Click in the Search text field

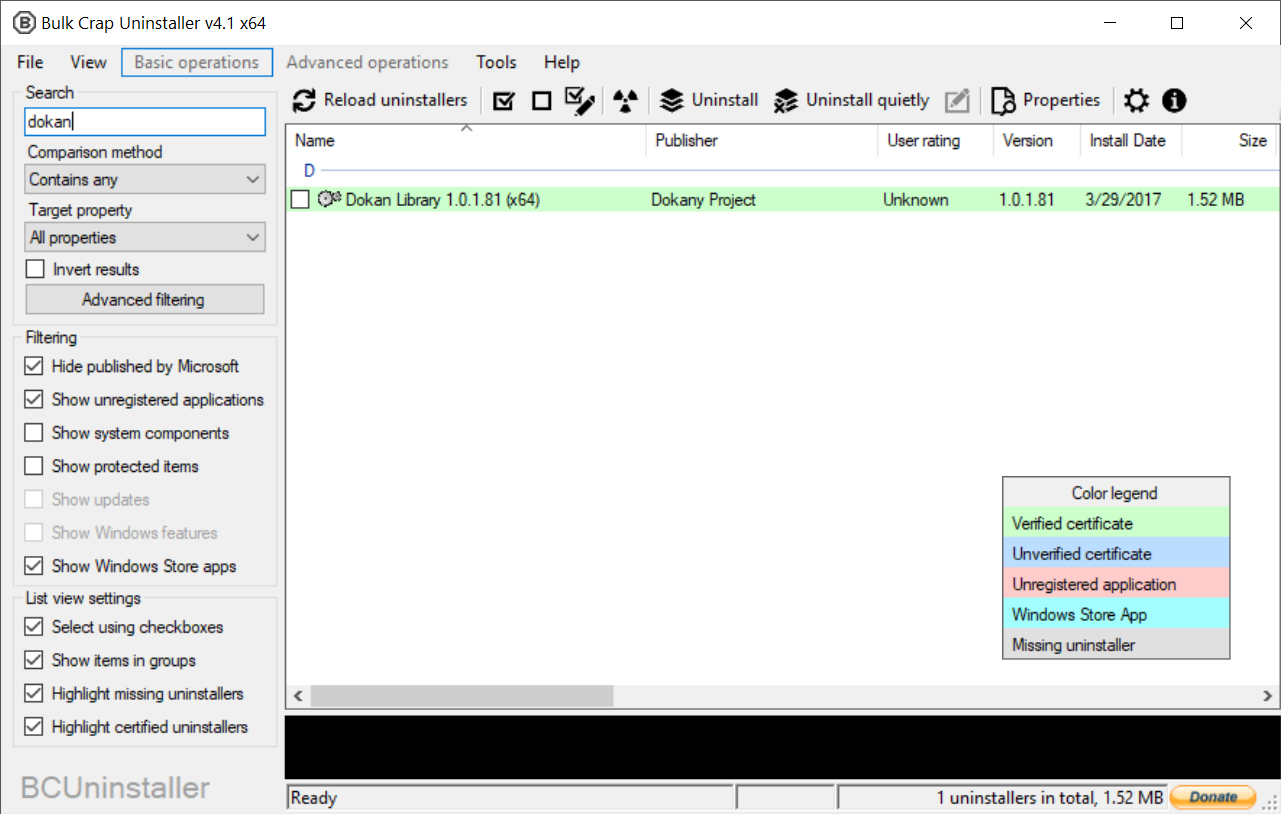tap(145, 122)
